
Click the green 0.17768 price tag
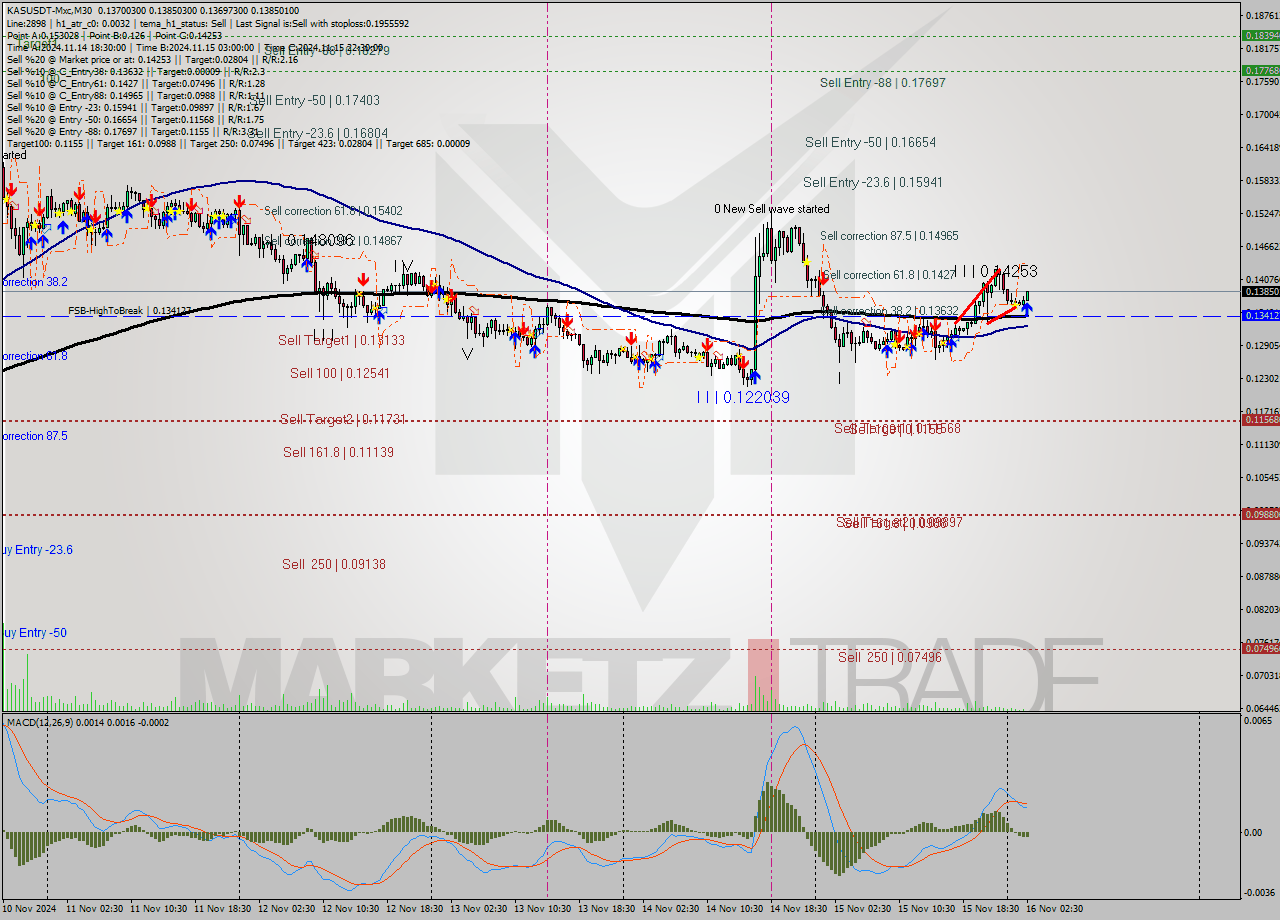click(x=1260, y=70)
